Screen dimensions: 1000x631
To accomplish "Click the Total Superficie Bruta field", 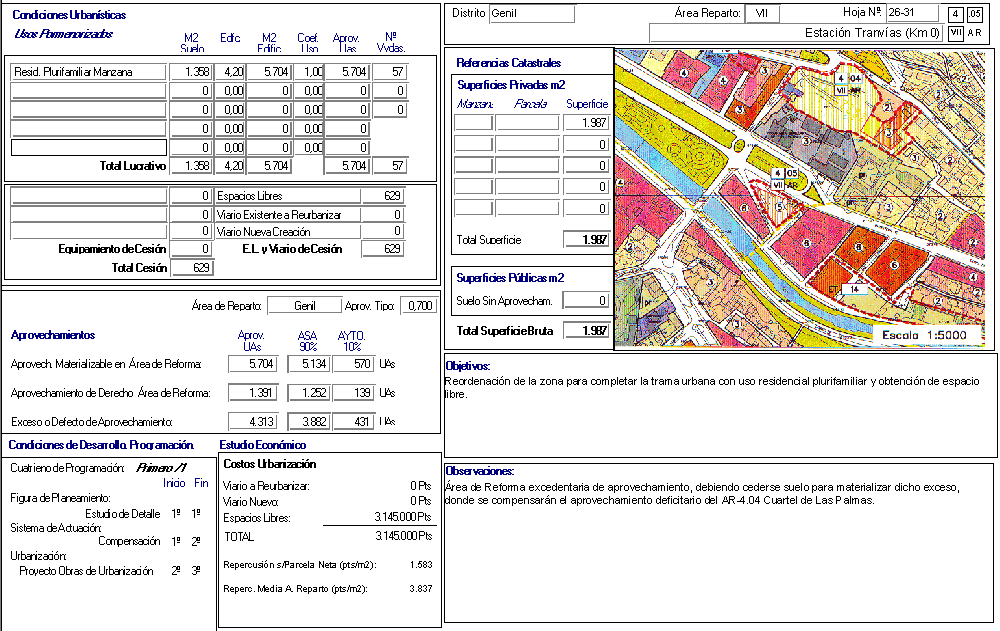I will [x=586, y=331].
